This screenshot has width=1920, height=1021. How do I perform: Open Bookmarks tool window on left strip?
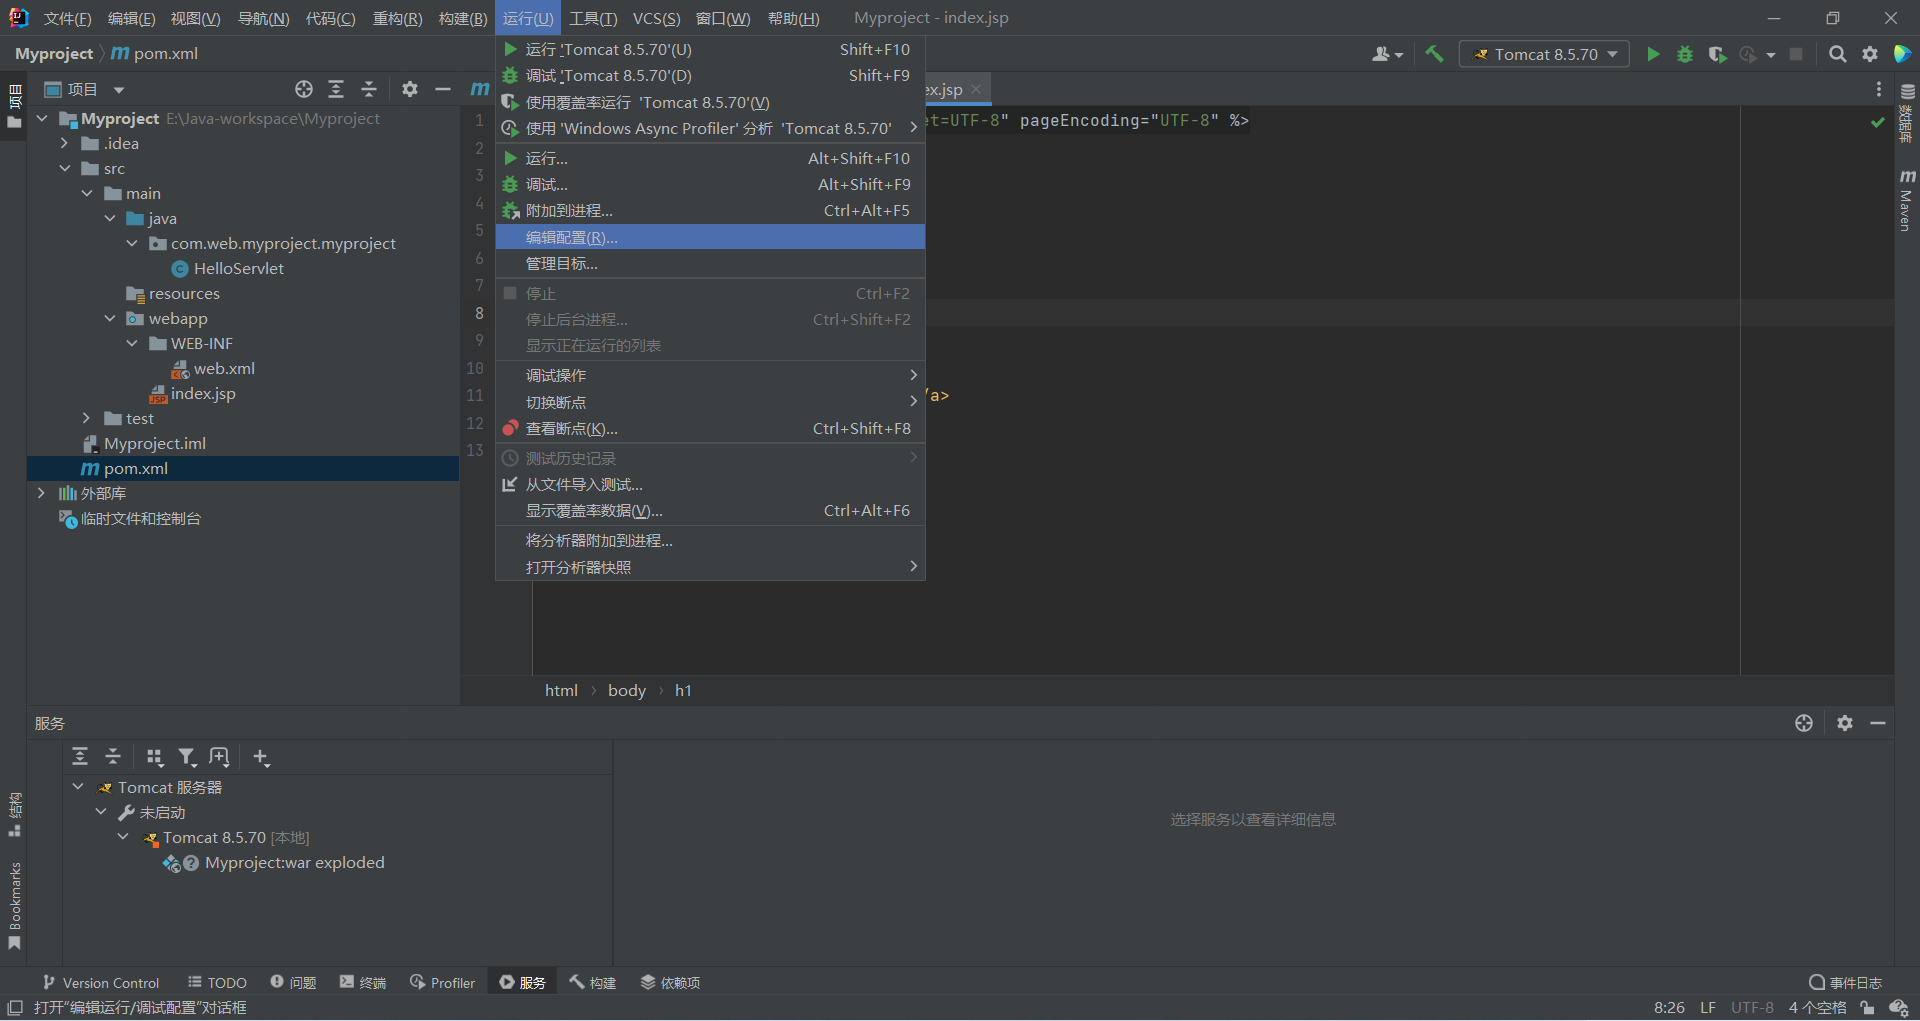click(15, 905)
